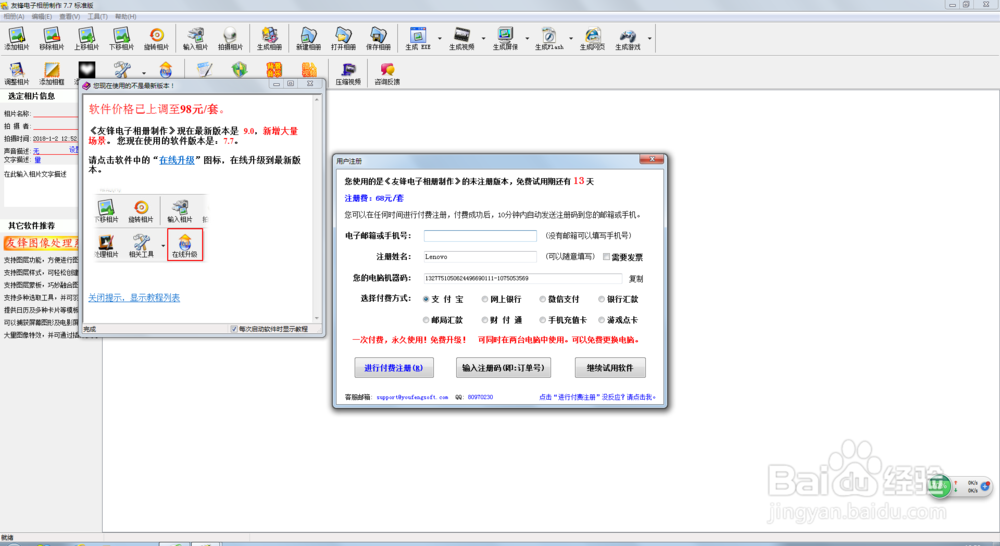Screen dimensions: 1000x546
Task: Expand the 生成EXE dropdown arrow
Action: [439, 38]
